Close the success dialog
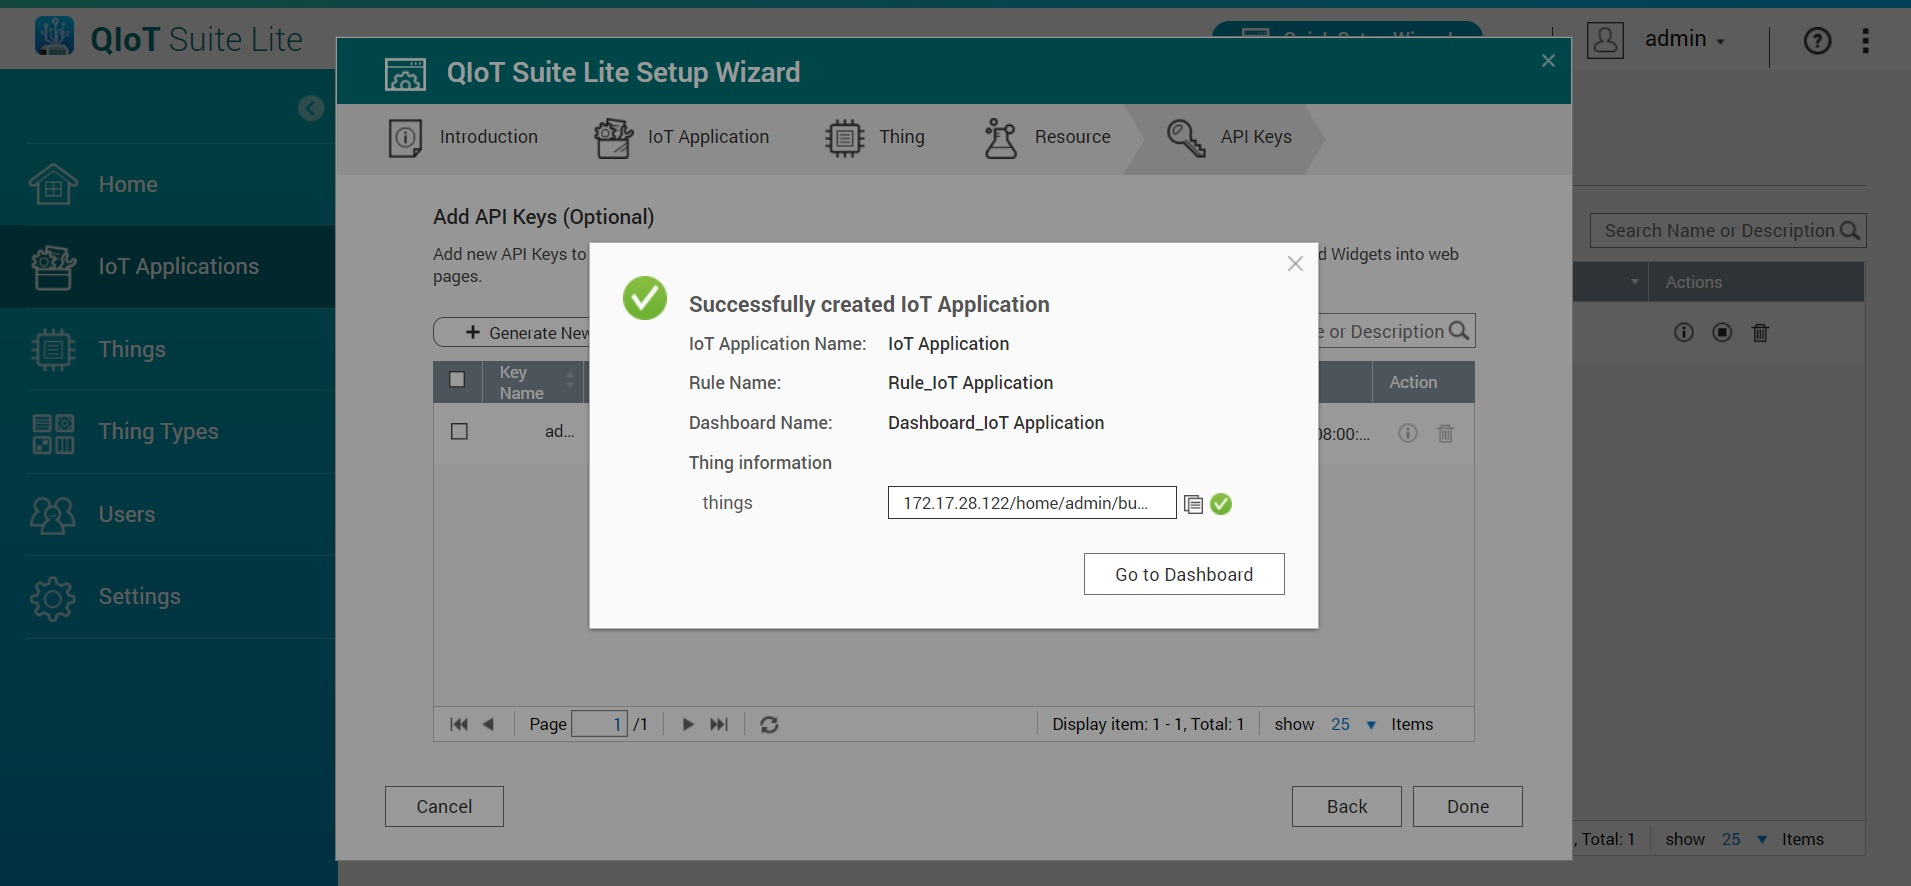Screen dimensions: 1911x886 pos(1295,264)
